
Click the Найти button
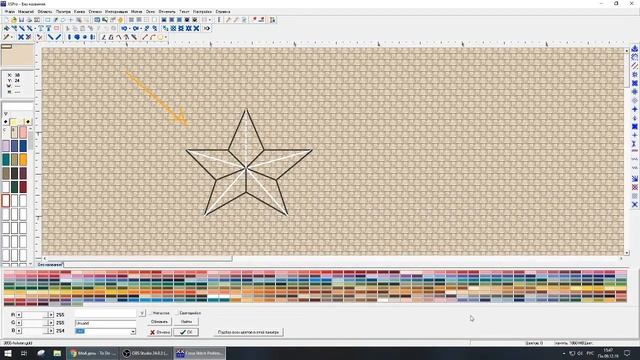click(187, 322)
